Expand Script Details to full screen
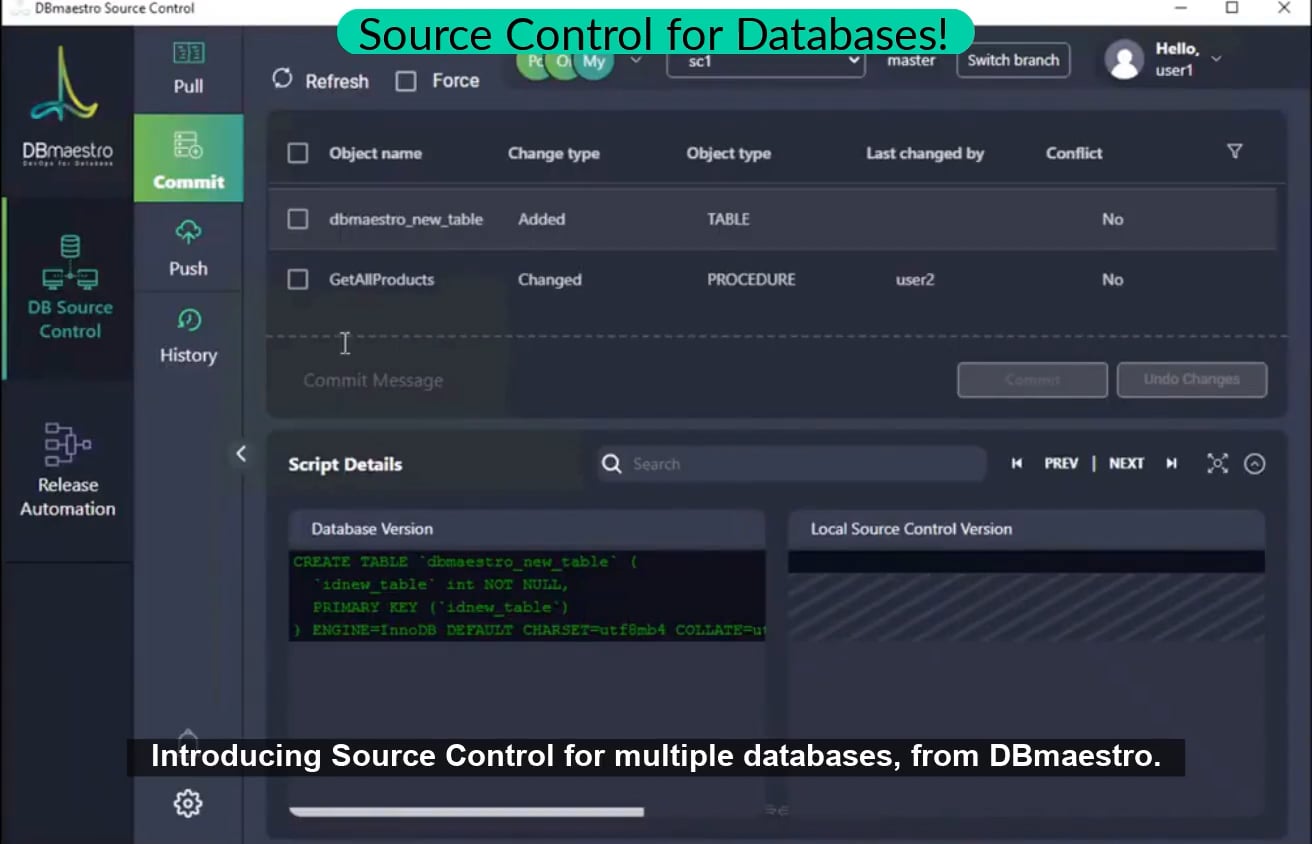 [x=1217, y=464]
